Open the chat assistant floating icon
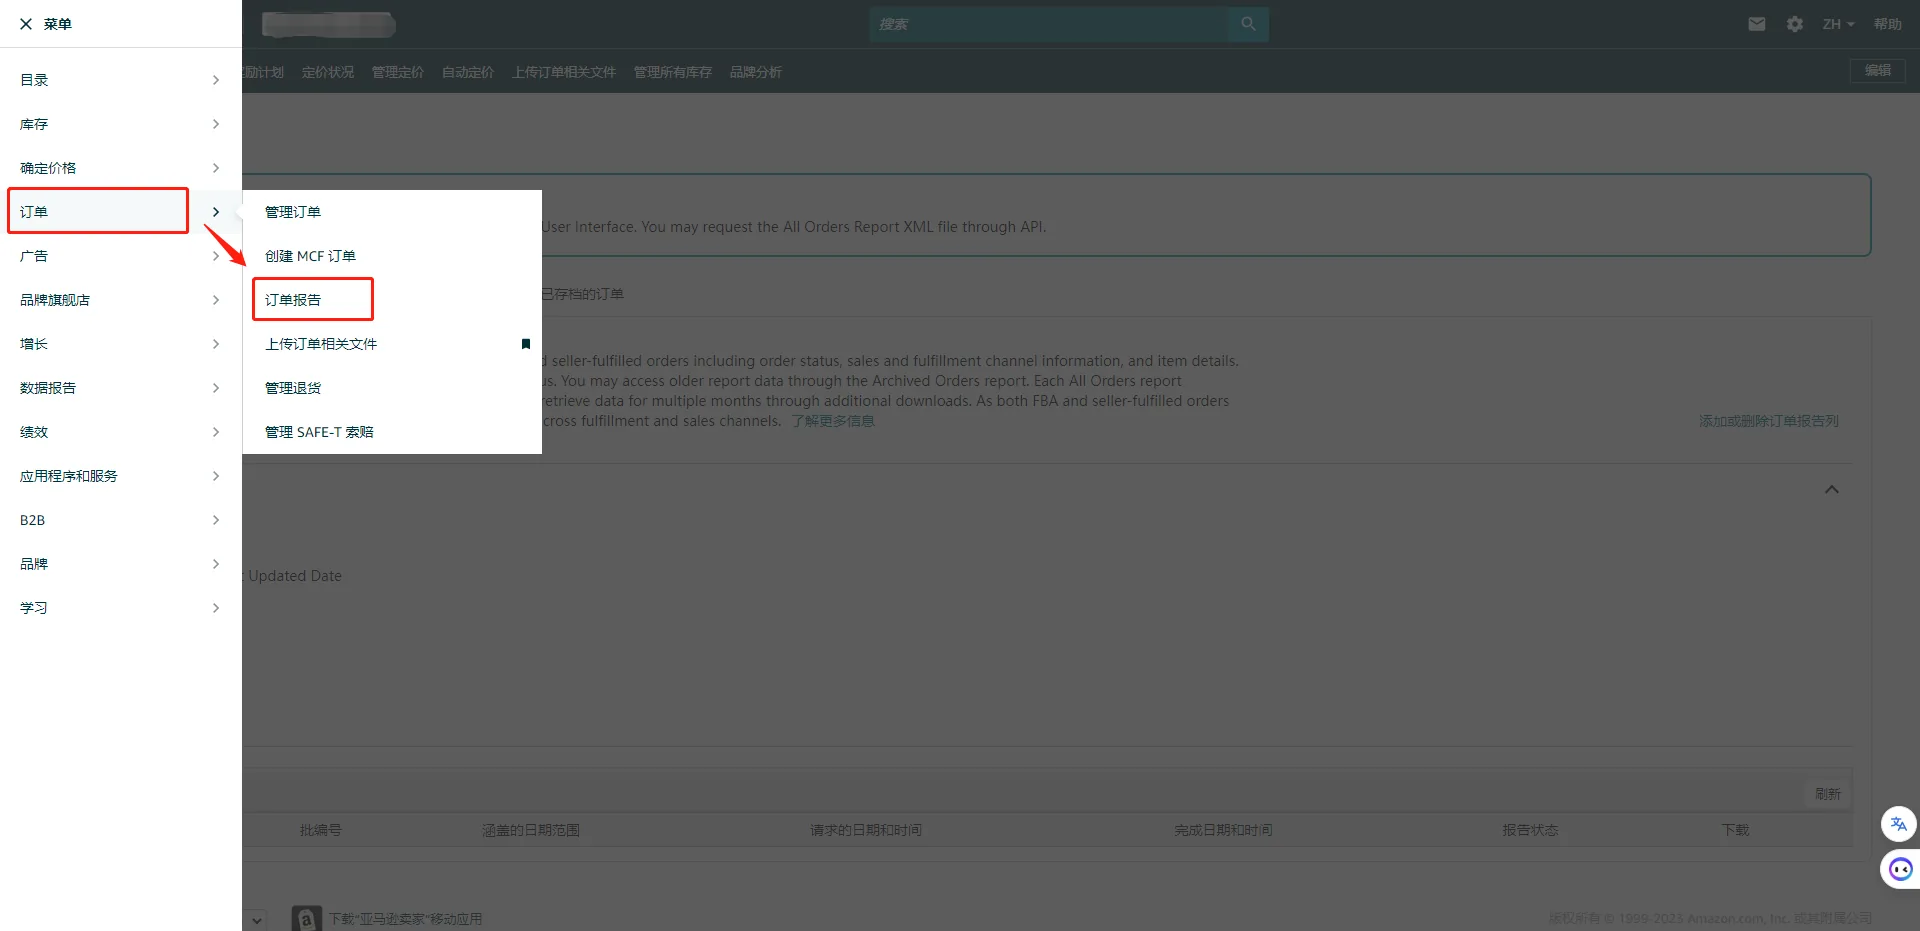Image resolution: width=1920 pixels, height=931 pixels. tap(1900, 869)
